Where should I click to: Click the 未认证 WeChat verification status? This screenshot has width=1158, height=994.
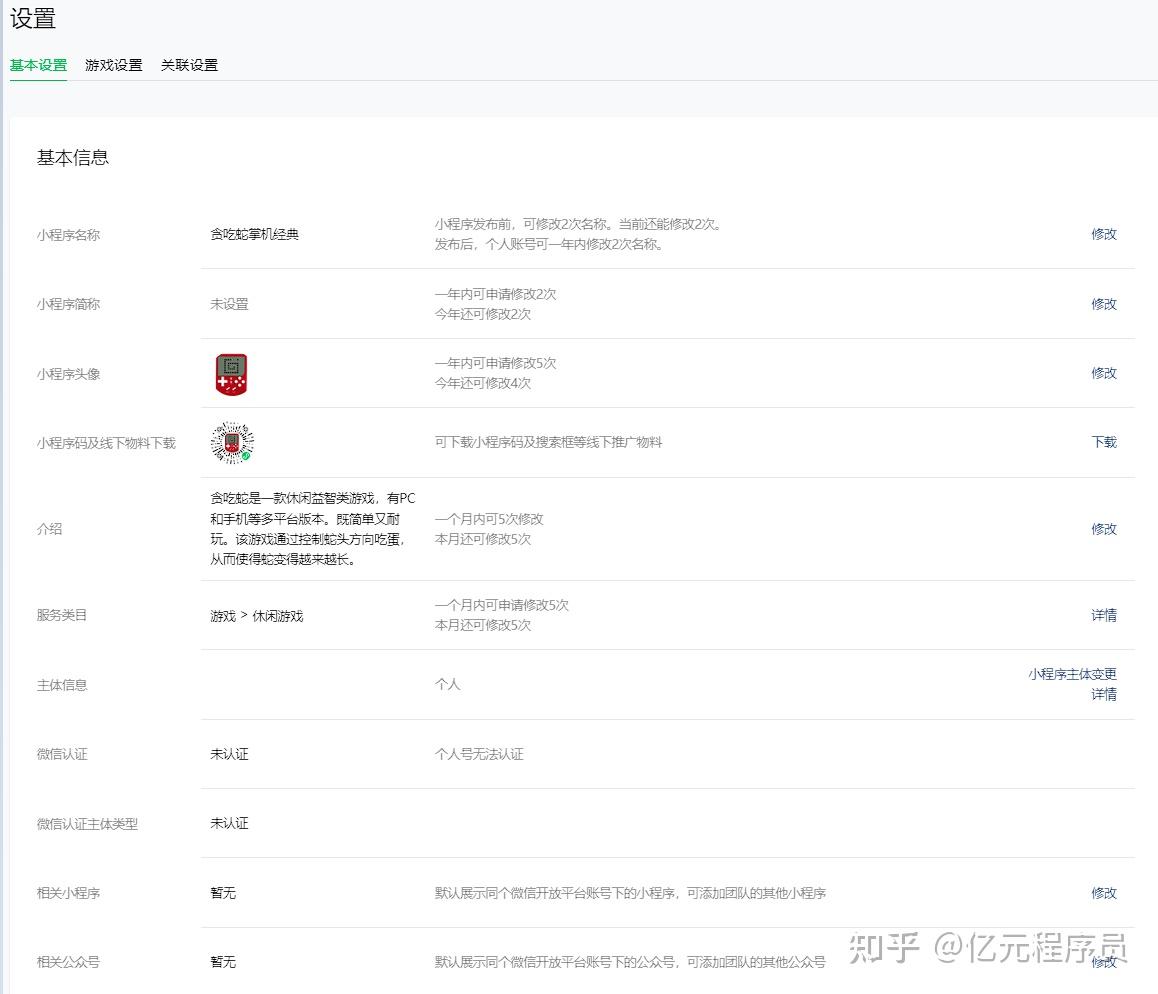coord(229,753)
